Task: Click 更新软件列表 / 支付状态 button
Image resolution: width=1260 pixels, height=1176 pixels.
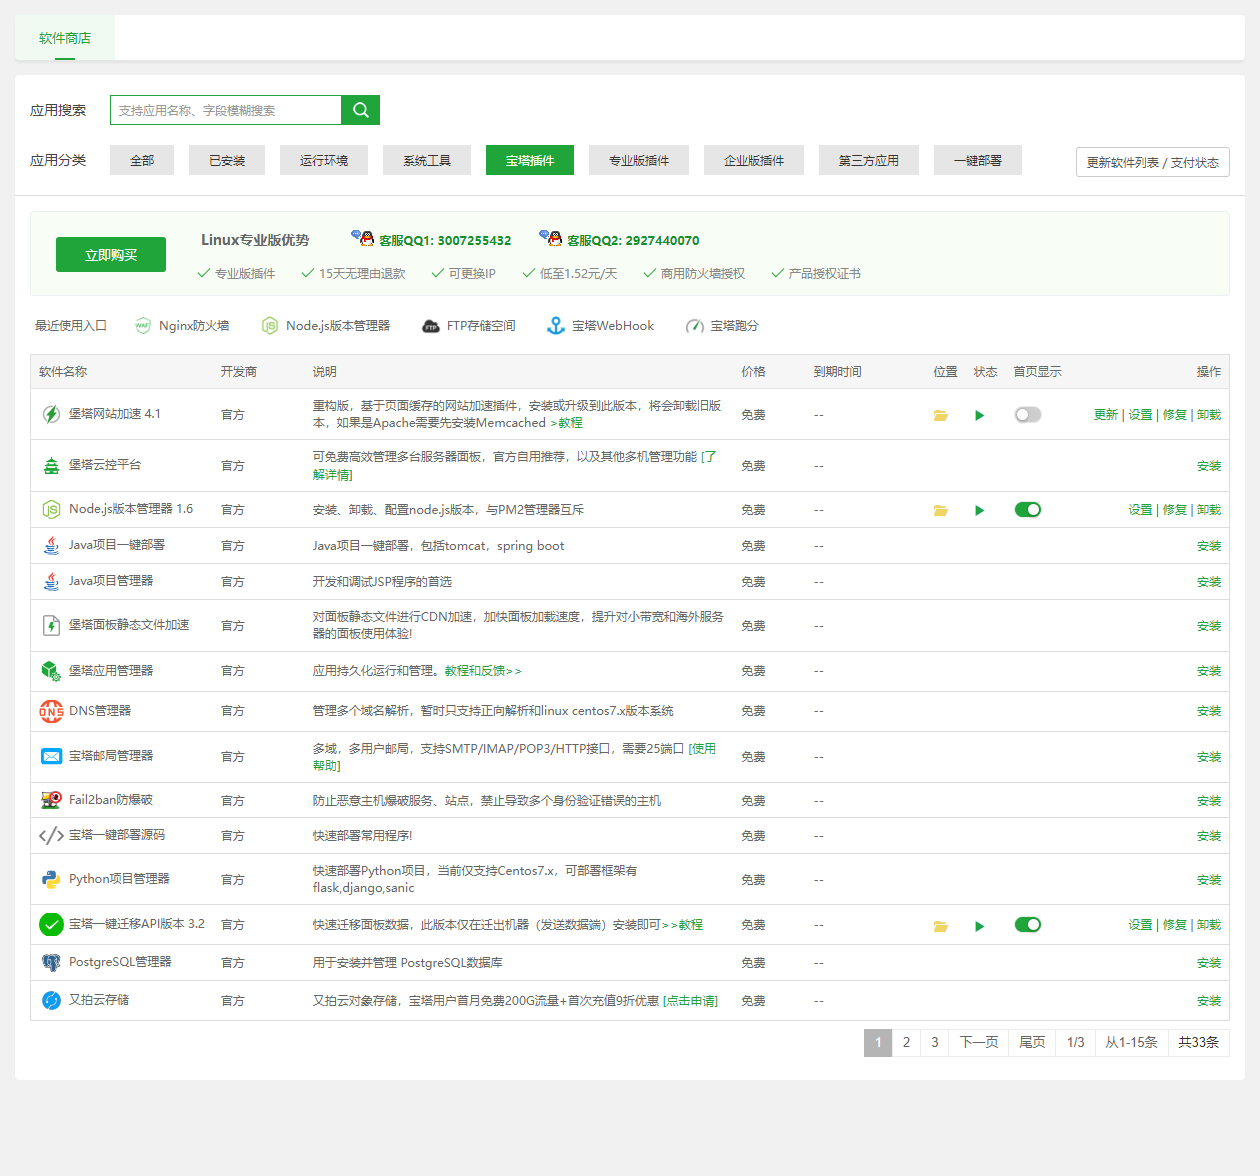Action: (1152, 162)
